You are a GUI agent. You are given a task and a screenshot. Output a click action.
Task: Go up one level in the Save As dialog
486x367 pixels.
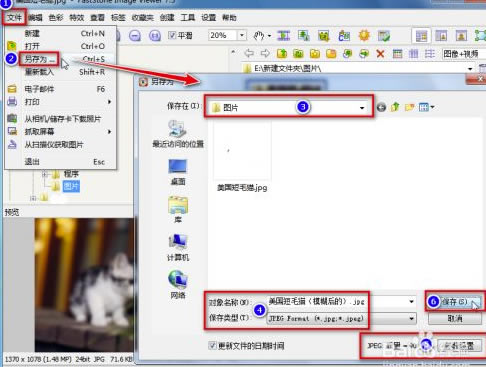click(395, 107)
